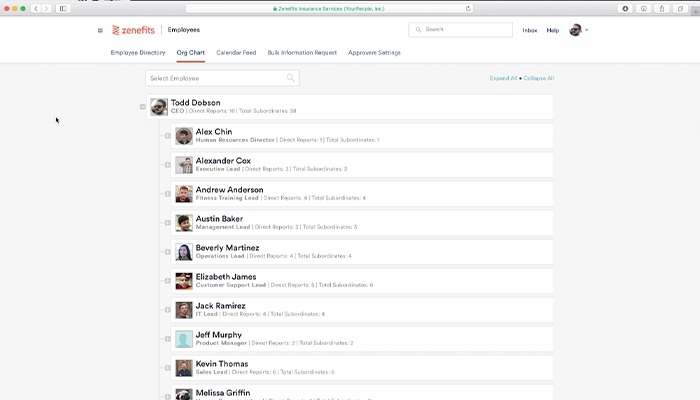Expand Austin Baker's direct reports
This screenshot has width=700, height=400.
pyautogui.click(x=167, y=223)
